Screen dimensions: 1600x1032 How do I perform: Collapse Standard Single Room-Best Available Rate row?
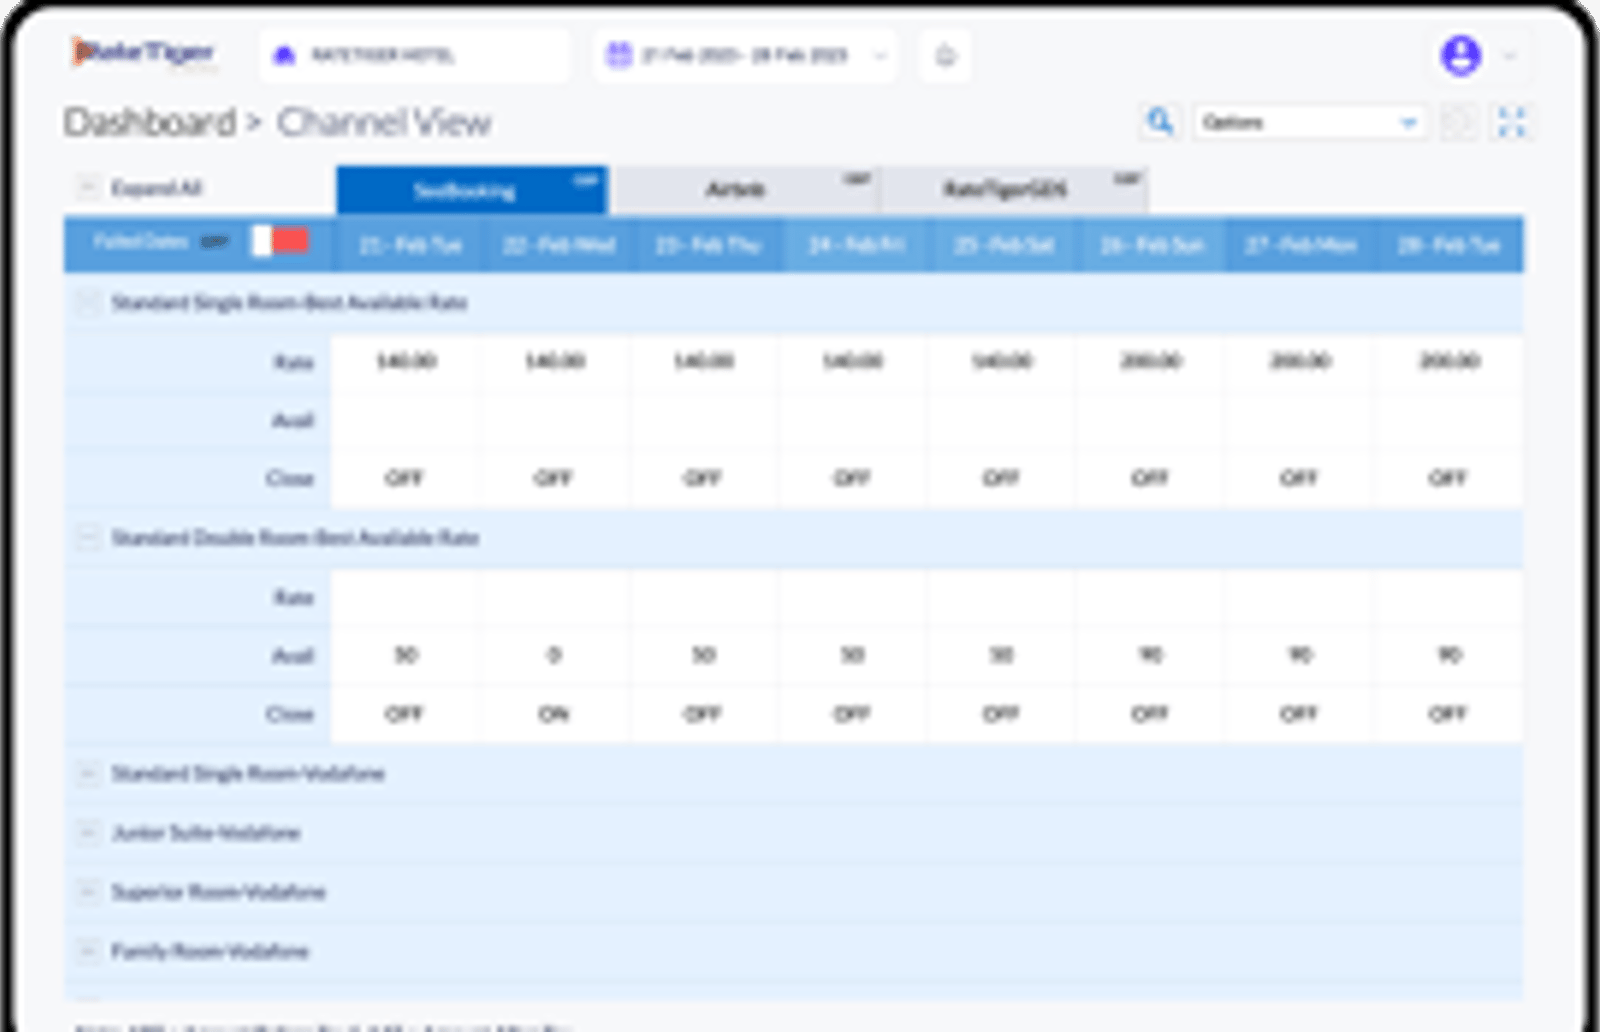88,302
